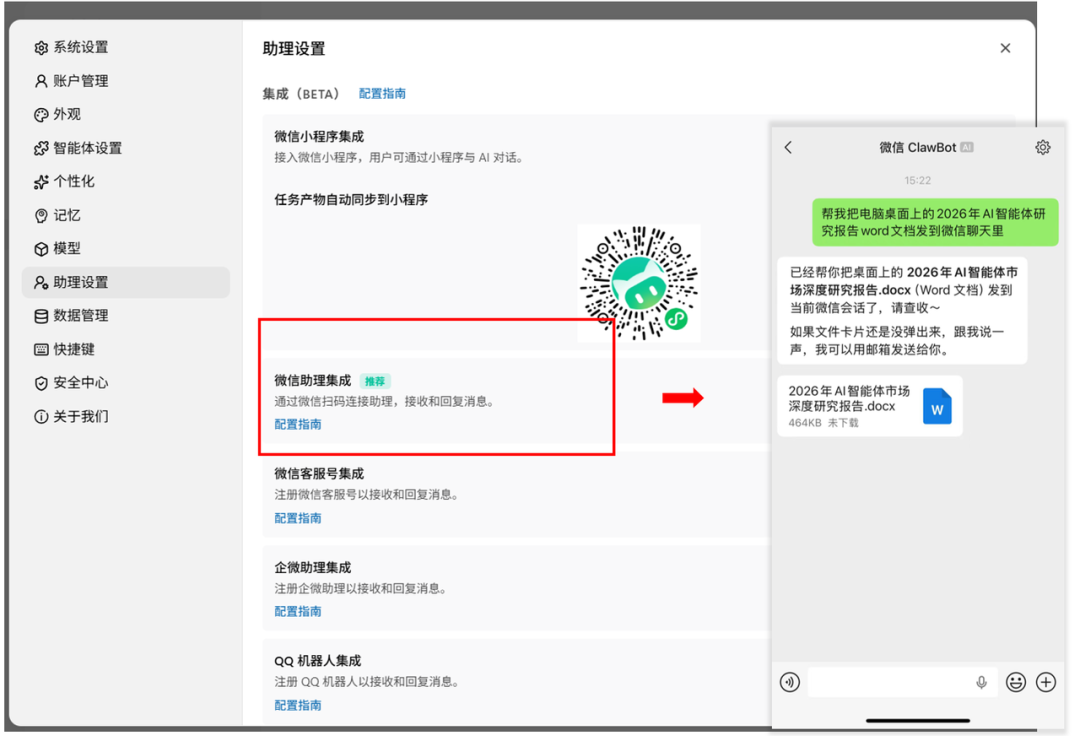This screenshot has width=1080, height=736.
Task: Select the 快捷键 label in the sidebar
Action: click(74, 349)
